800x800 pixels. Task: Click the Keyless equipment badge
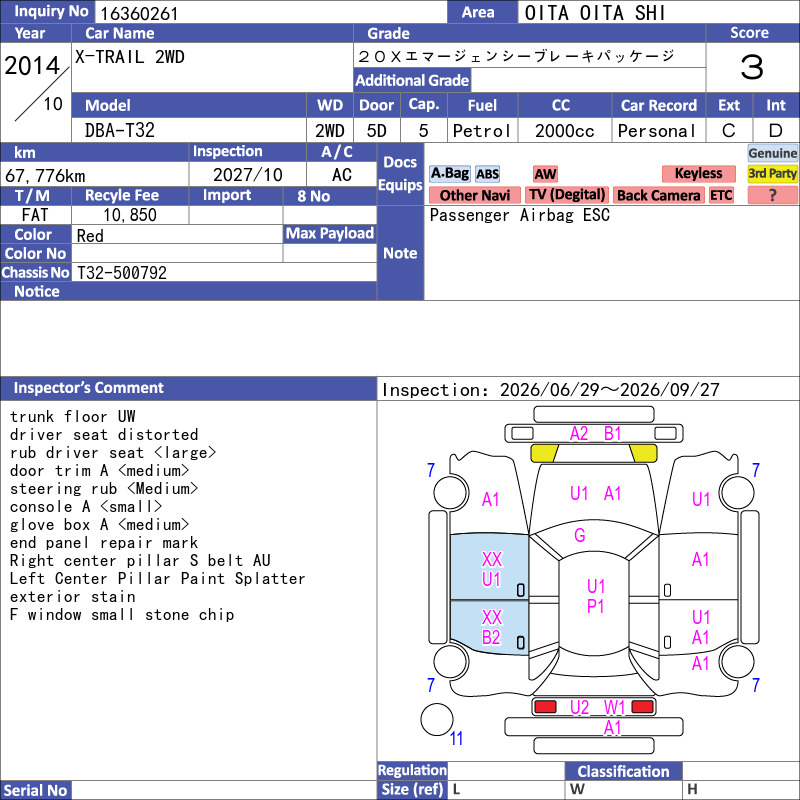[698, 173]
